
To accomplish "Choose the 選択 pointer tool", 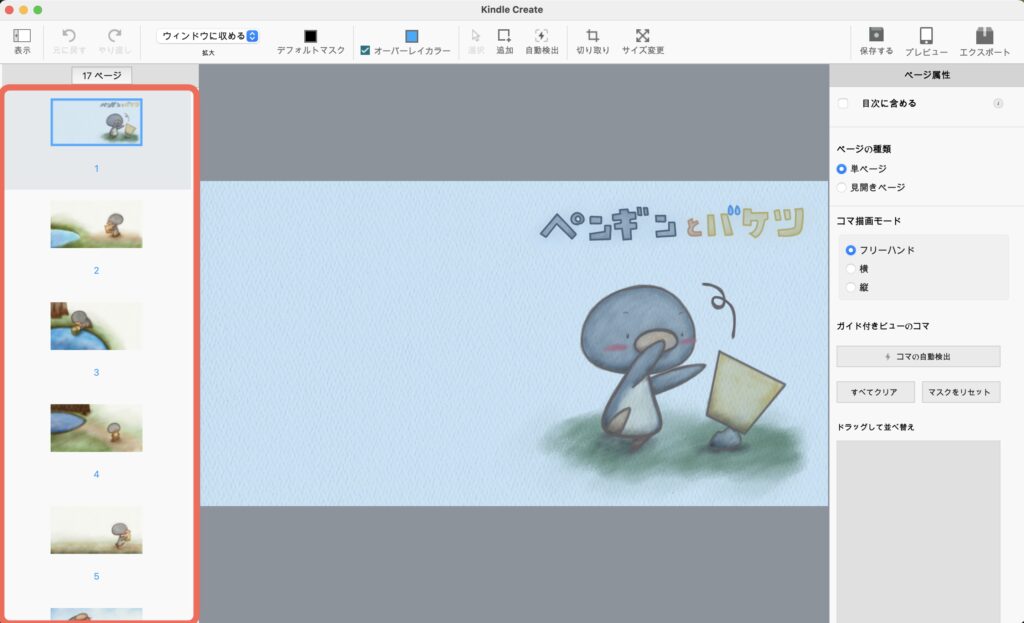I will (x=475, y=35).
